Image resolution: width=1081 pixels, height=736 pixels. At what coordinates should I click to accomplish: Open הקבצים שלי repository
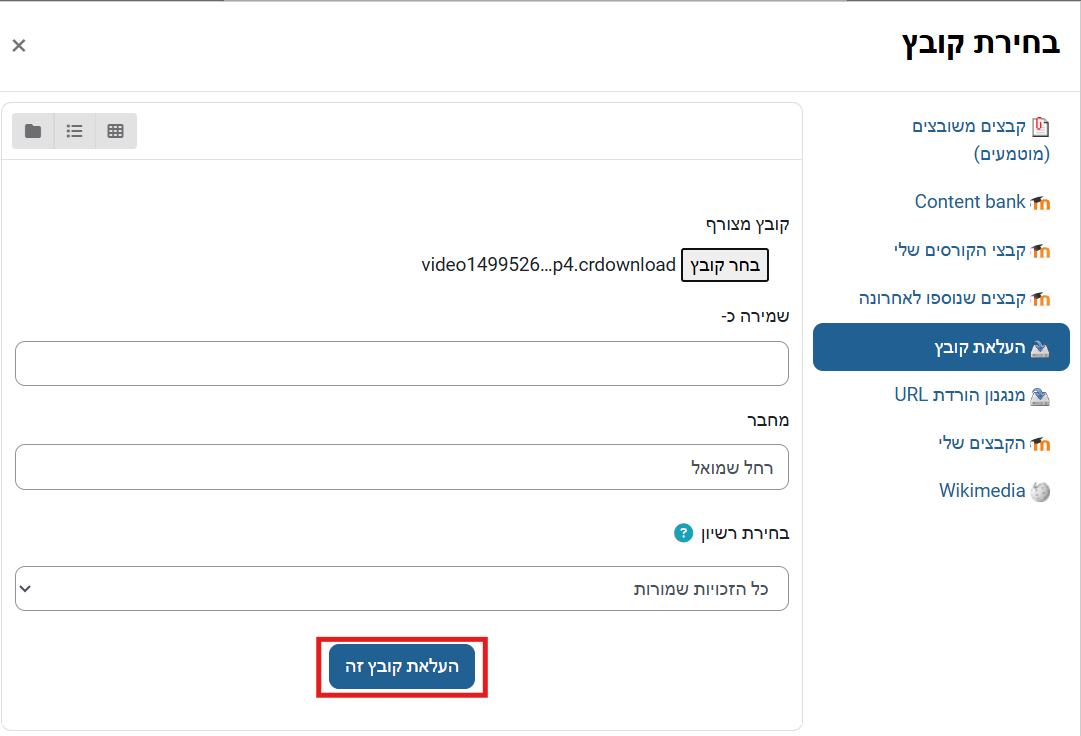[x=982, y=443]
